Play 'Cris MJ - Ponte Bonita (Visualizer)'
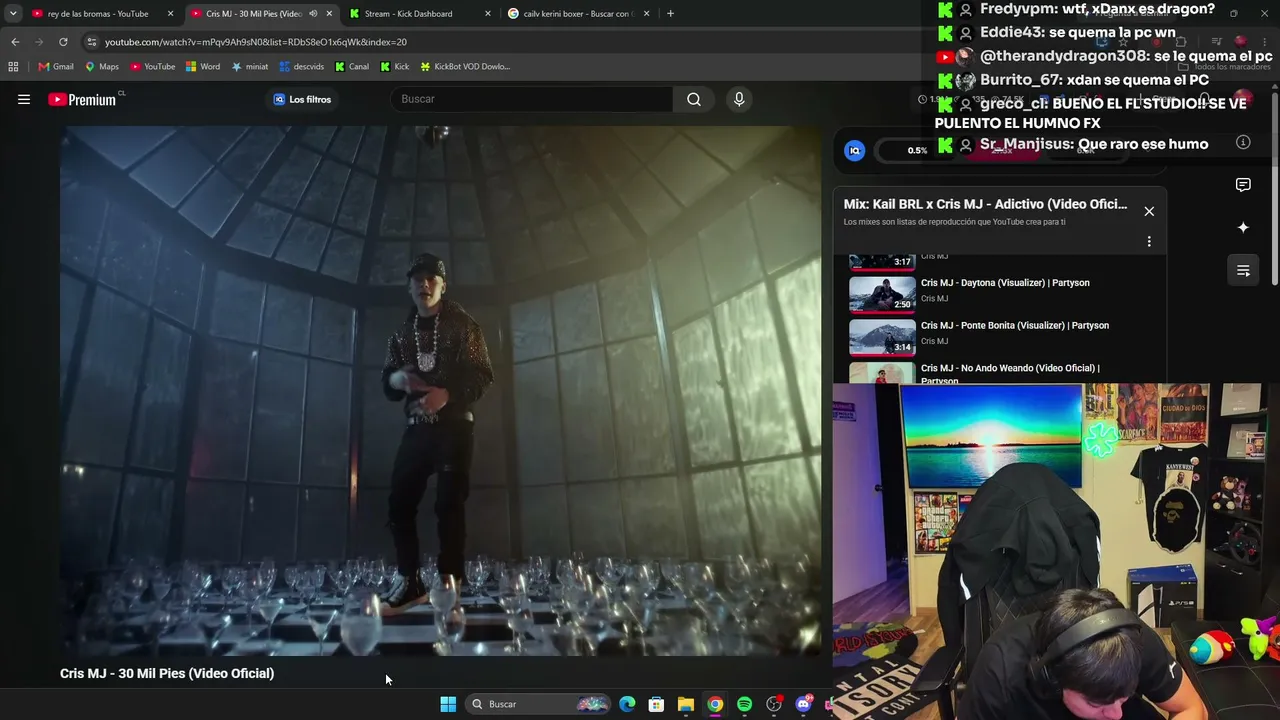Screen dimensions: 1280x720 point(1015,326)
